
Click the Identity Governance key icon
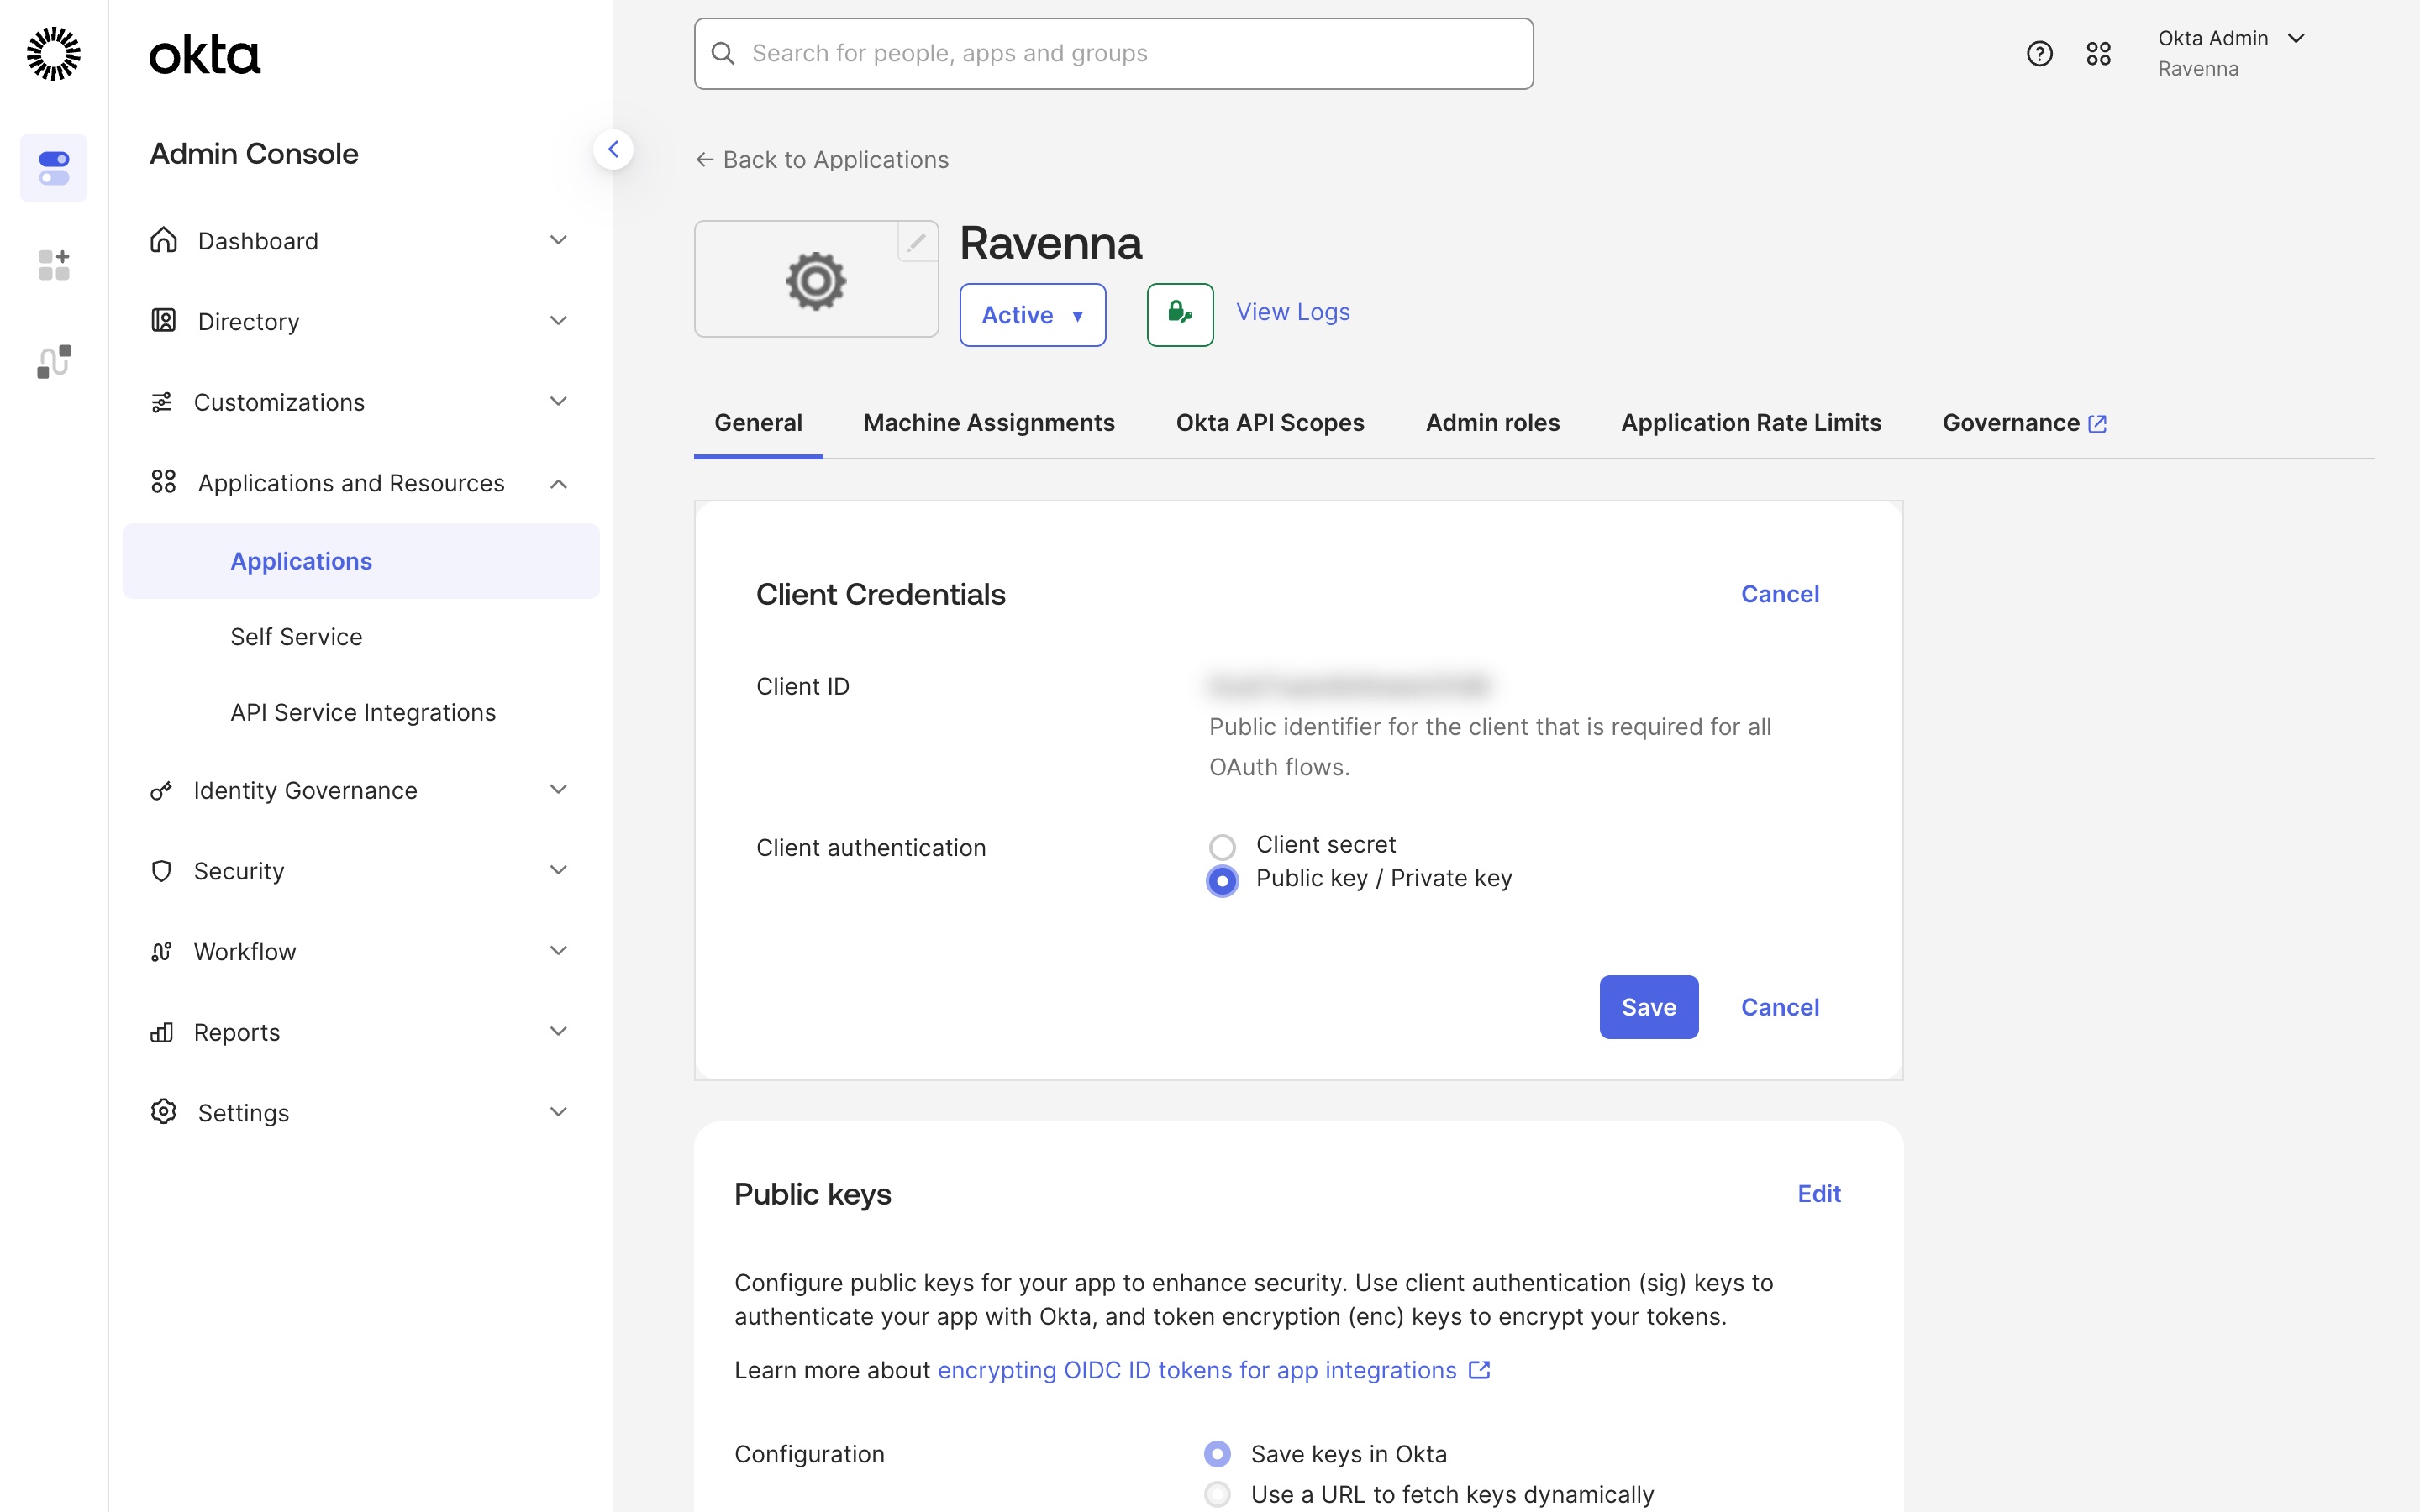(161, 791)
